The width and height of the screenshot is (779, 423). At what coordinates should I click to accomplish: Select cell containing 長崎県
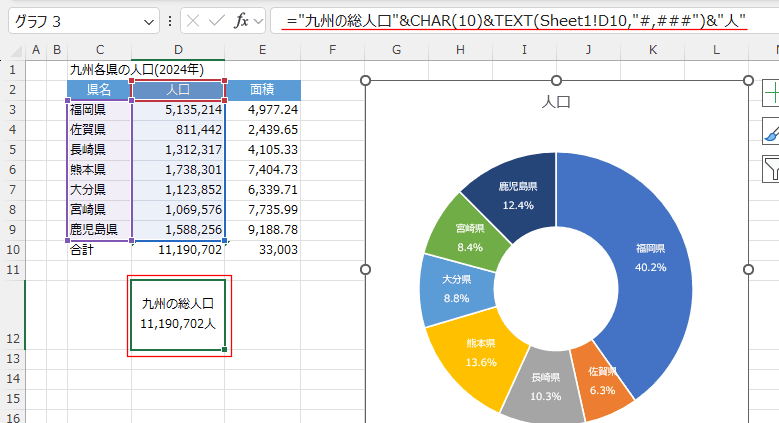point(99,150)
